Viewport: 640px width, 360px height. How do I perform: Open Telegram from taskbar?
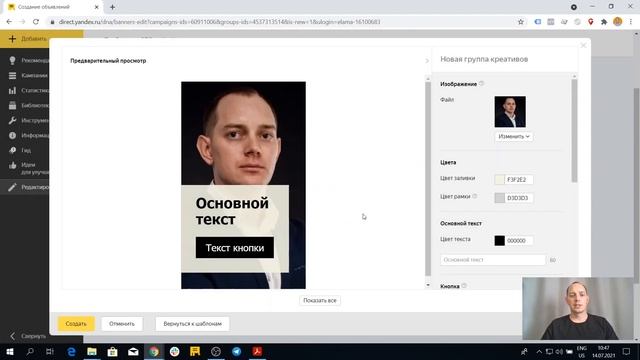(236, 351)
